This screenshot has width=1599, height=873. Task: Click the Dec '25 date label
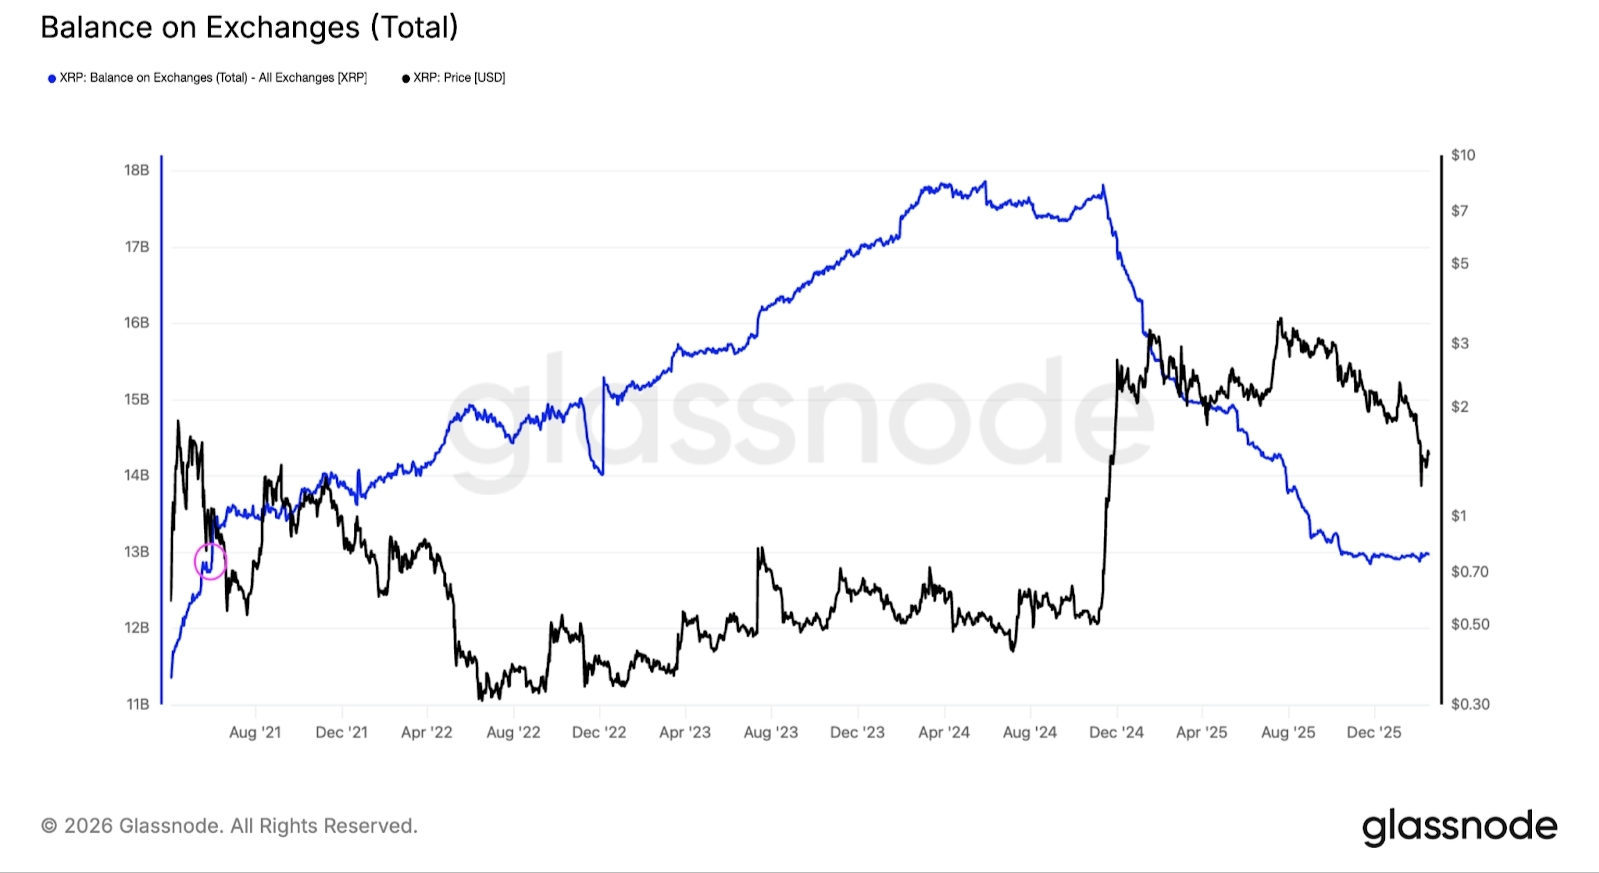click(x=1374, y=732)
